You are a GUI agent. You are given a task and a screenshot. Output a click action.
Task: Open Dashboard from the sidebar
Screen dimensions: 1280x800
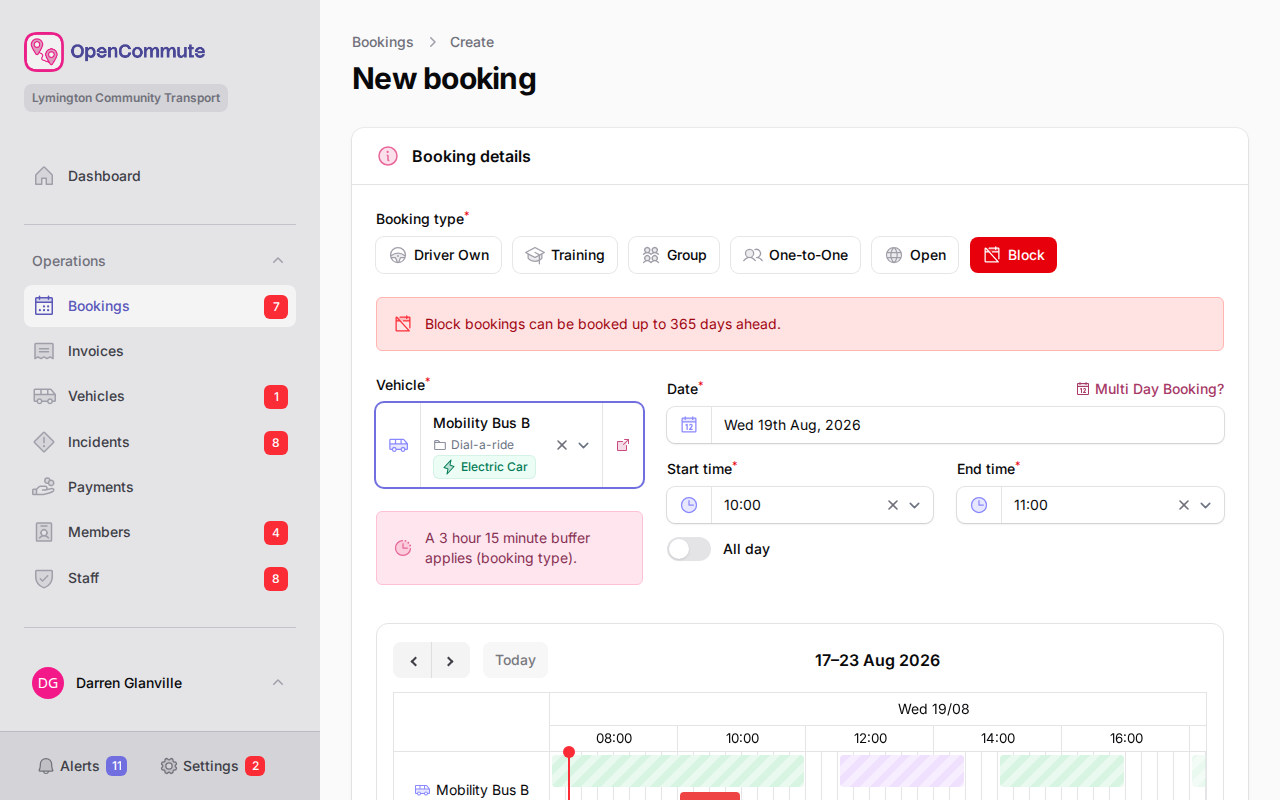pyautogui.click(x=160, y=176)
